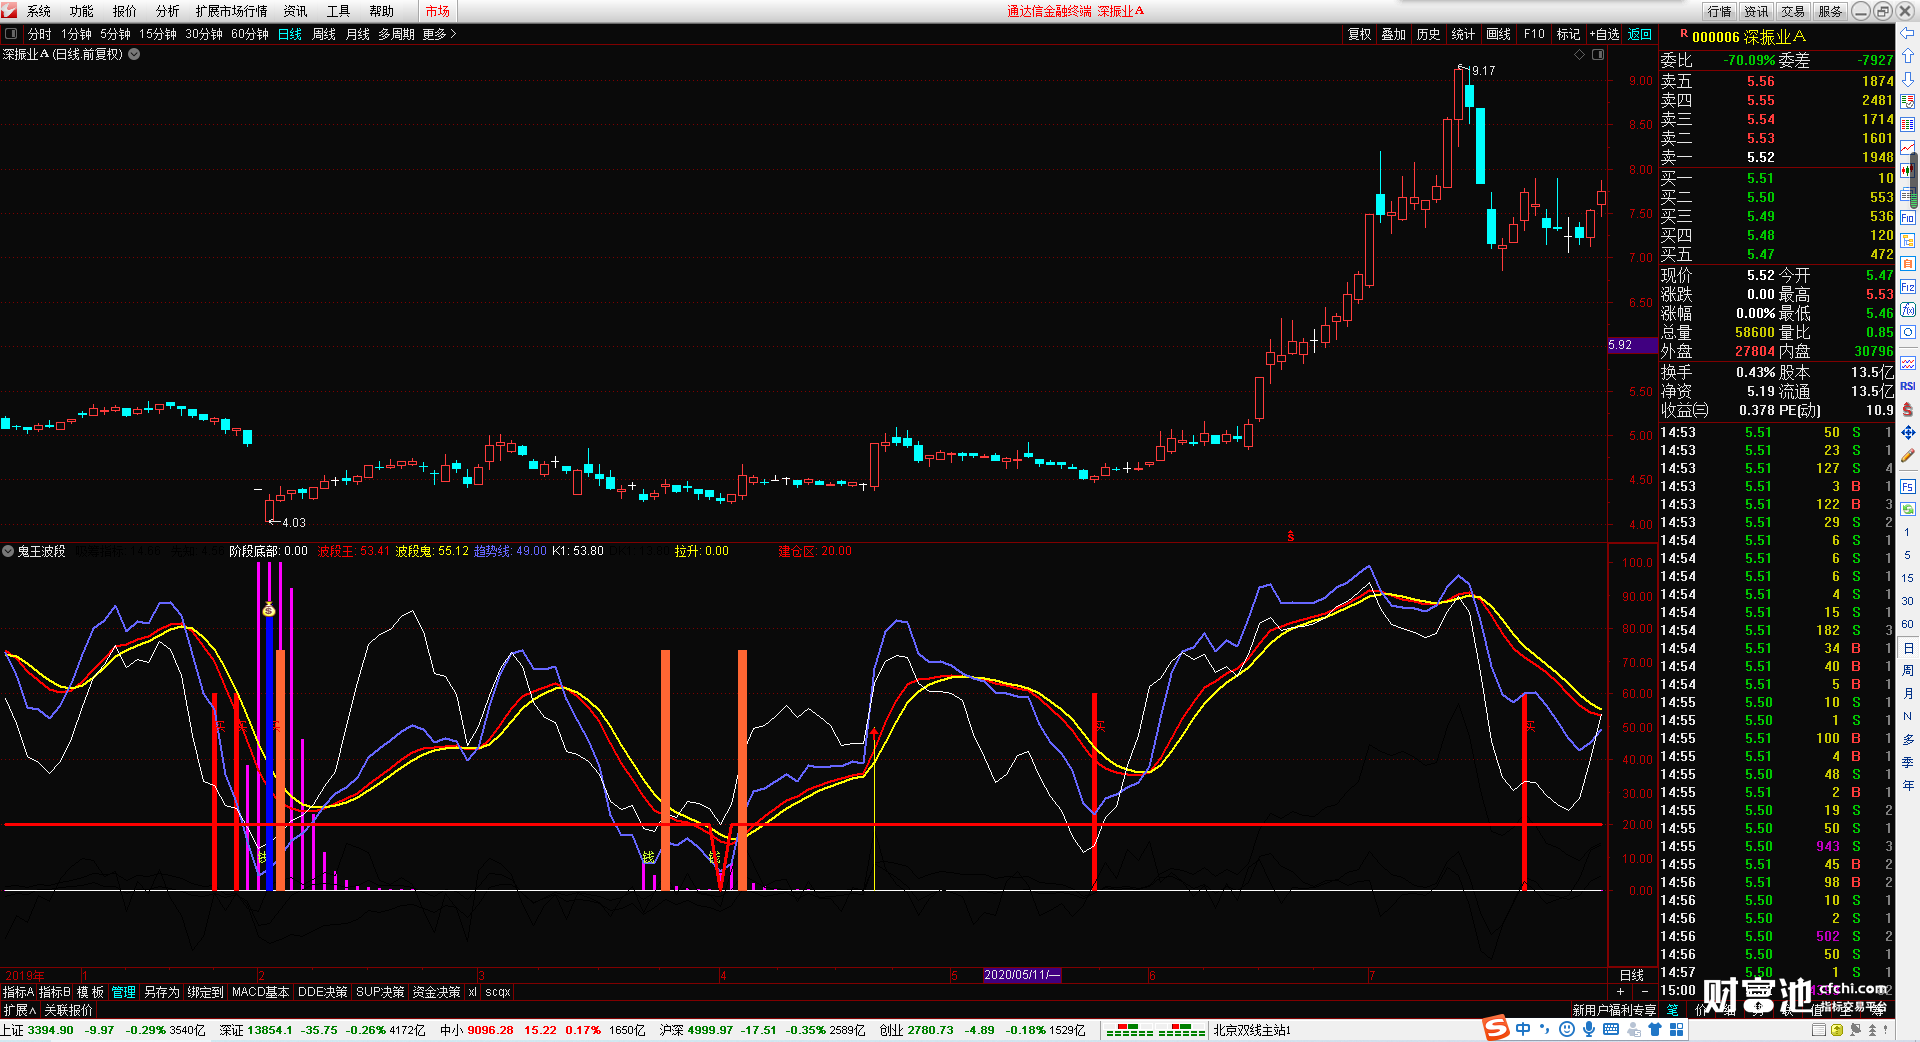Open the Fiz sidebar icon
This screenshot has width=1920, height=1042.
(x=1908, y=286)
